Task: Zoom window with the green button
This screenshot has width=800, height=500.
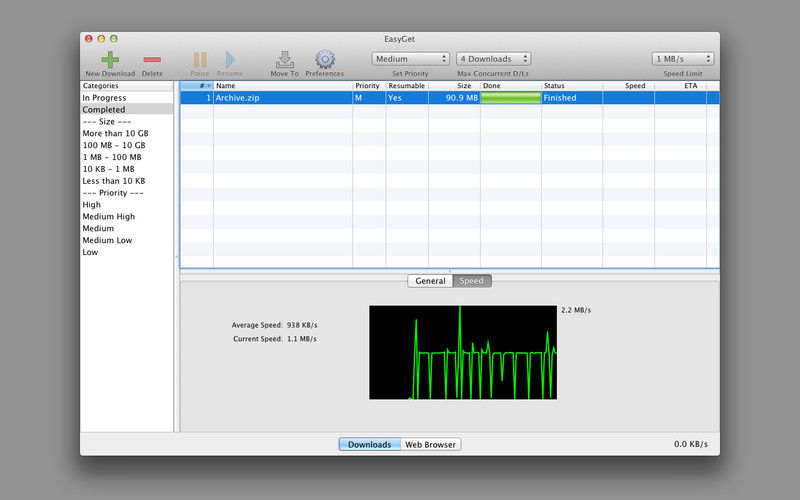Action: (x=114, y=39)
